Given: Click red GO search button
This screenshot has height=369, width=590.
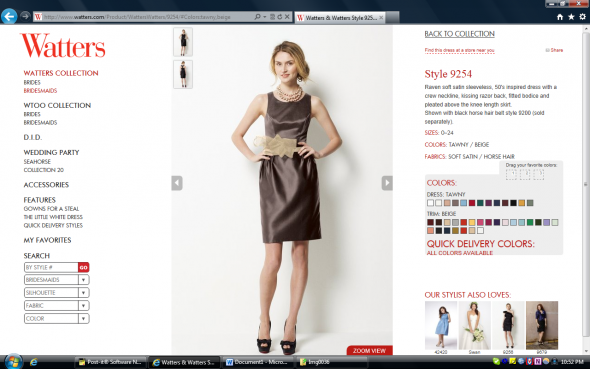Looking at the screenshot, I should pyautogui.click(x=84, y=267).
